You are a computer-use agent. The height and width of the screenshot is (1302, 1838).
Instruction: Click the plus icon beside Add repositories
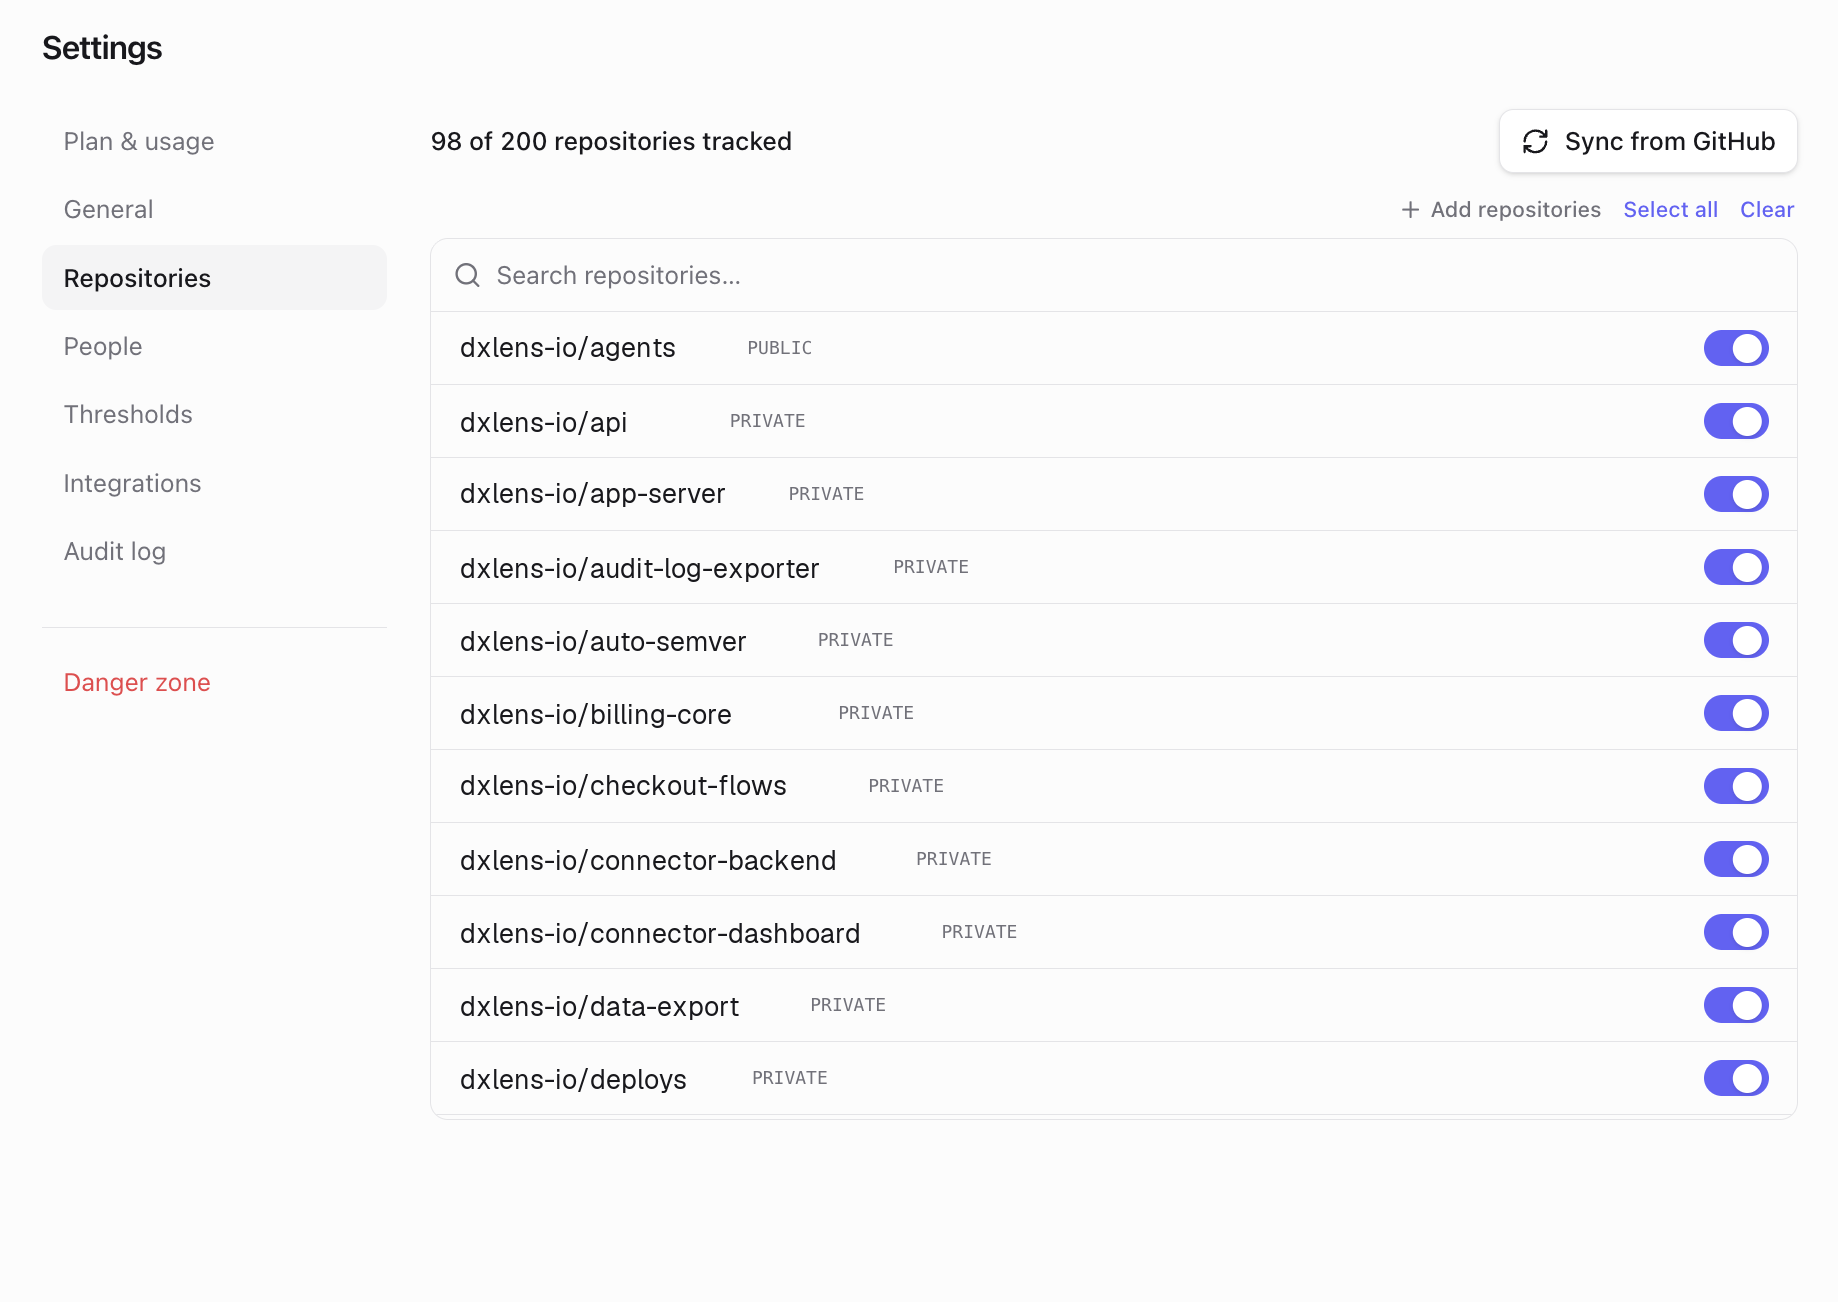(x=1410, y=210)
